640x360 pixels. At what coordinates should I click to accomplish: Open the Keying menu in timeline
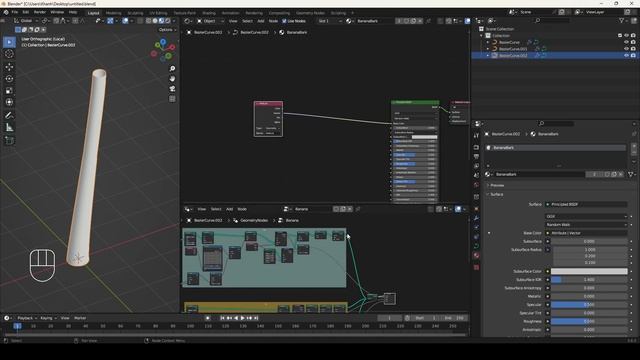48,318
